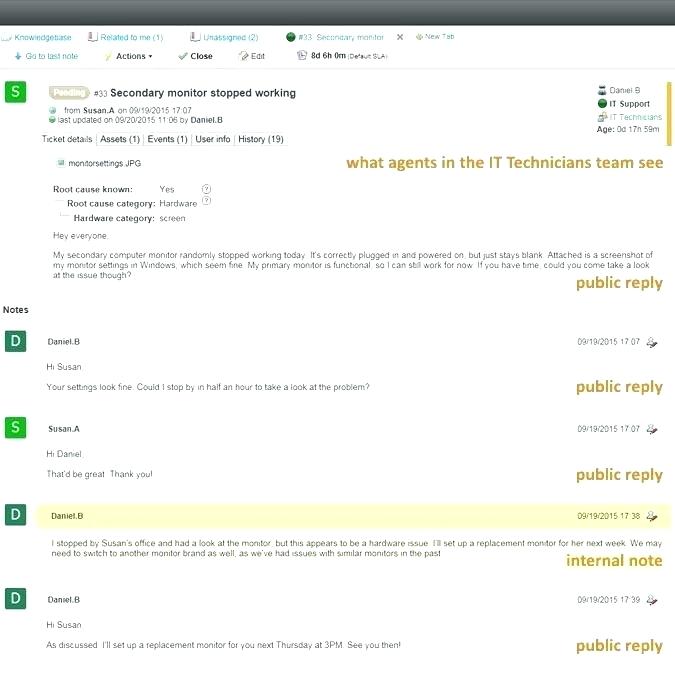Screen dimensions: 675x675
Task: Select the History (19) tab
Action: coord(260,139)
